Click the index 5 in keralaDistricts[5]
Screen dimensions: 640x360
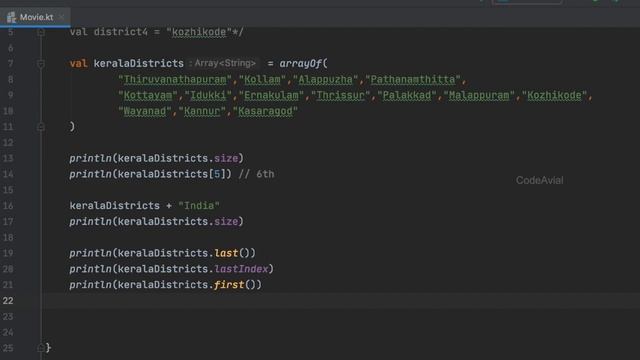coord(217,174)
